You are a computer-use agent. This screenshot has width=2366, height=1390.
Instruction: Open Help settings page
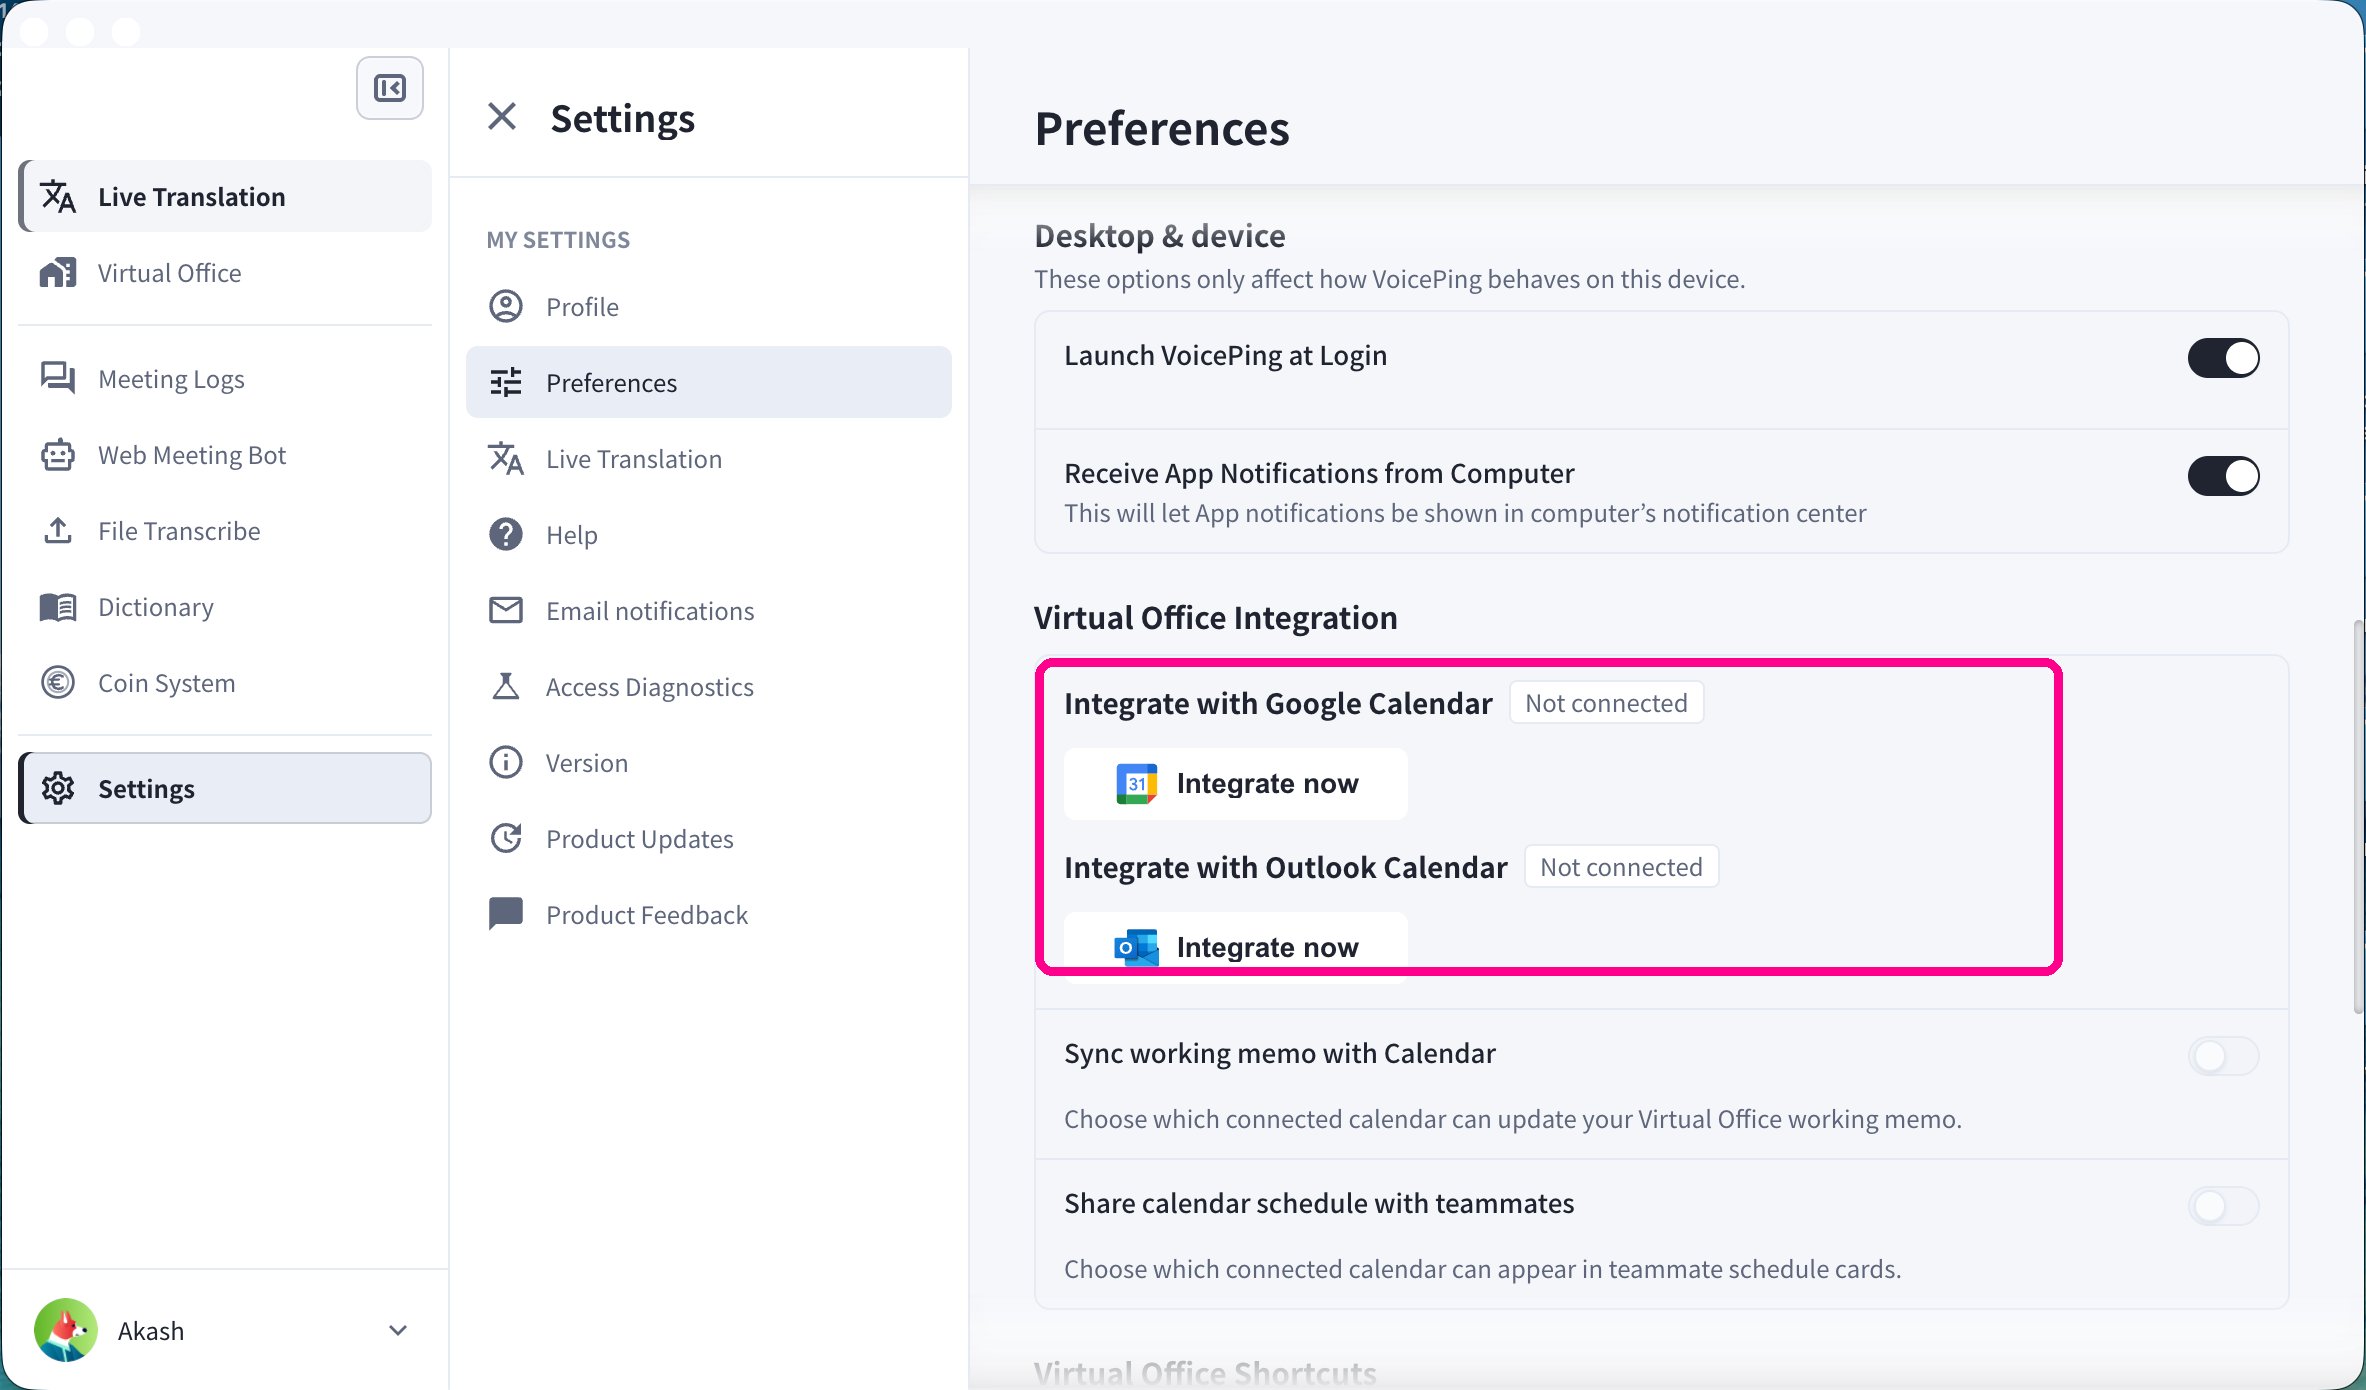[709, 535]
